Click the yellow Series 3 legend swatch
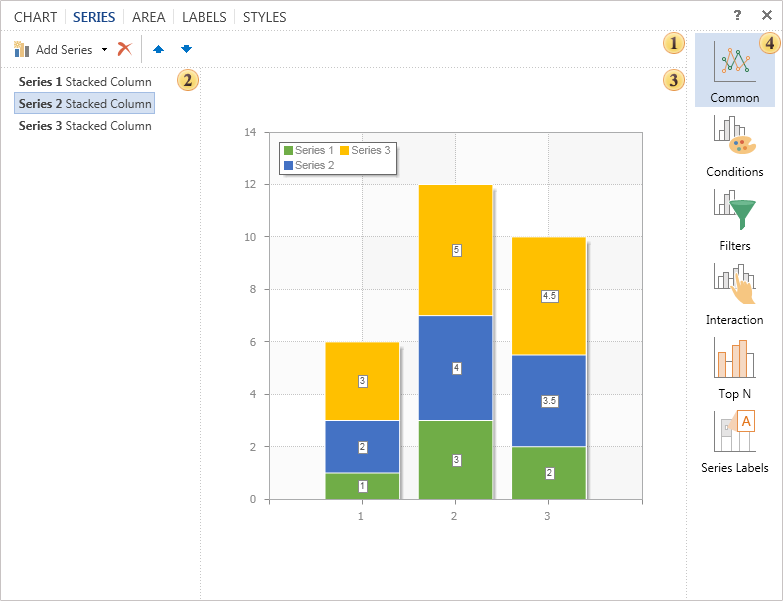This screenshot has width=783, height=601. [344, 150]
